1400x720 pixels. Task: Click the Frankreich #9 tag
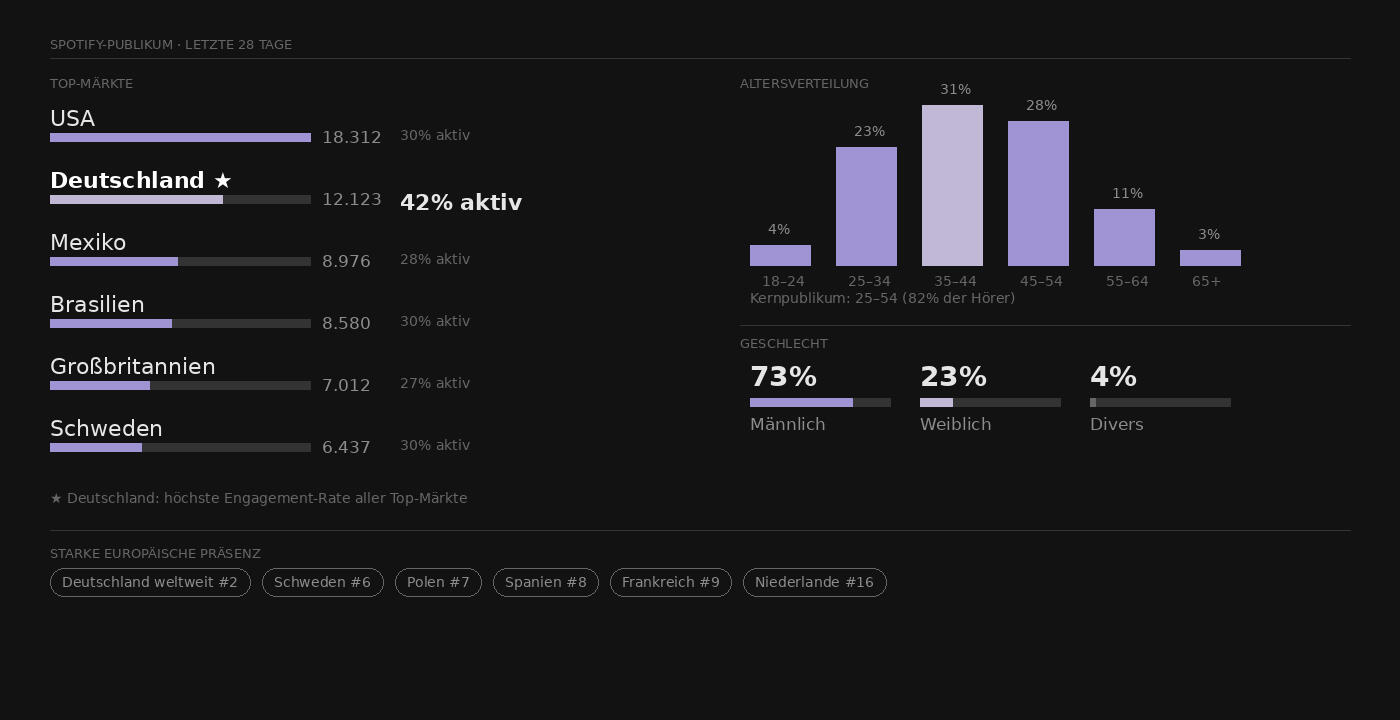(x=670, y=582)
